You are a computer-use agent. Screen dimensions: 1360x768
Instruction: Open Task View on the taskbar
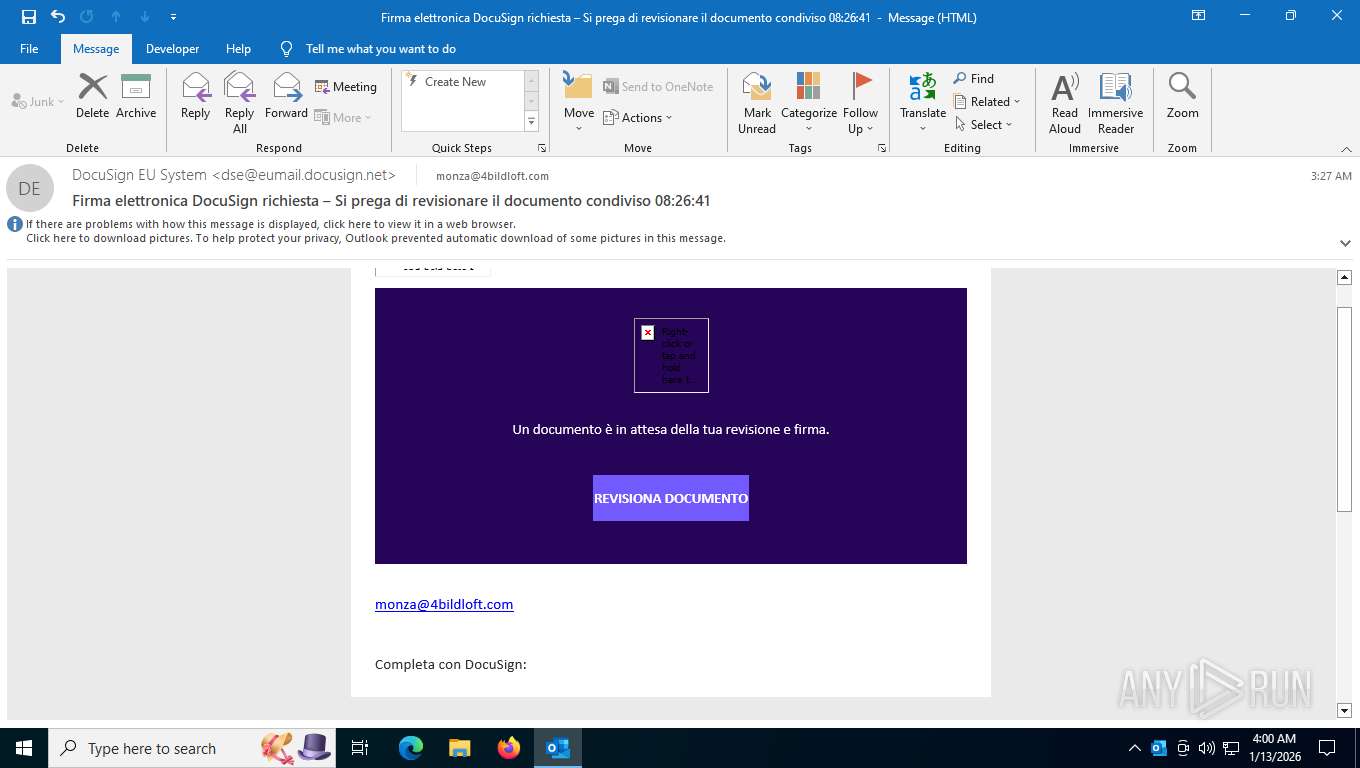360,748
